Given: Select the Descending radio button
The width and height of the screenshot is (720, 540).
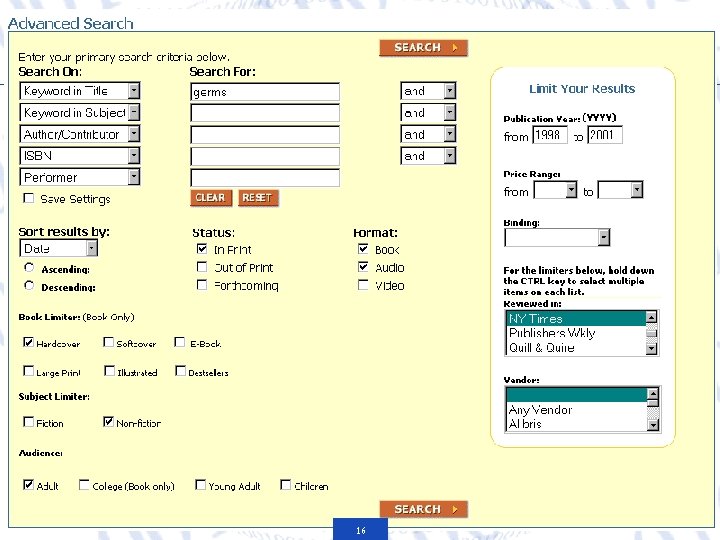Looking at the screenshot, I should pos(29,286).
